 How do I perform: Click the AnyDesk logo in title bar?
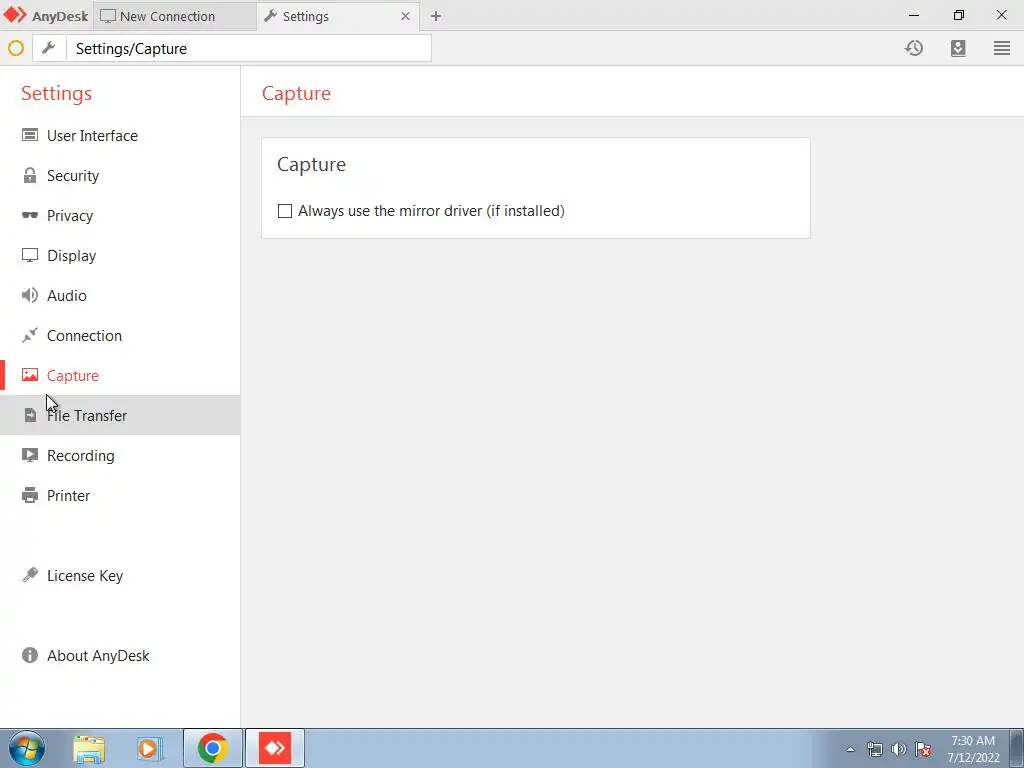click(x=15, y=15)
